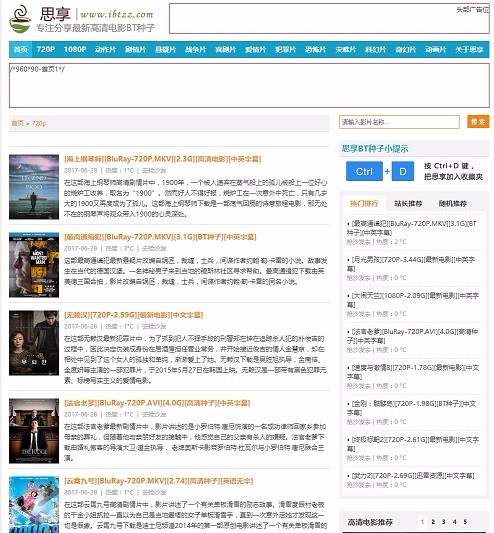The height and width of the screenshot is (533, 494).
Task: Open the 关于思享 page
Action: click(x=469, y=50)
